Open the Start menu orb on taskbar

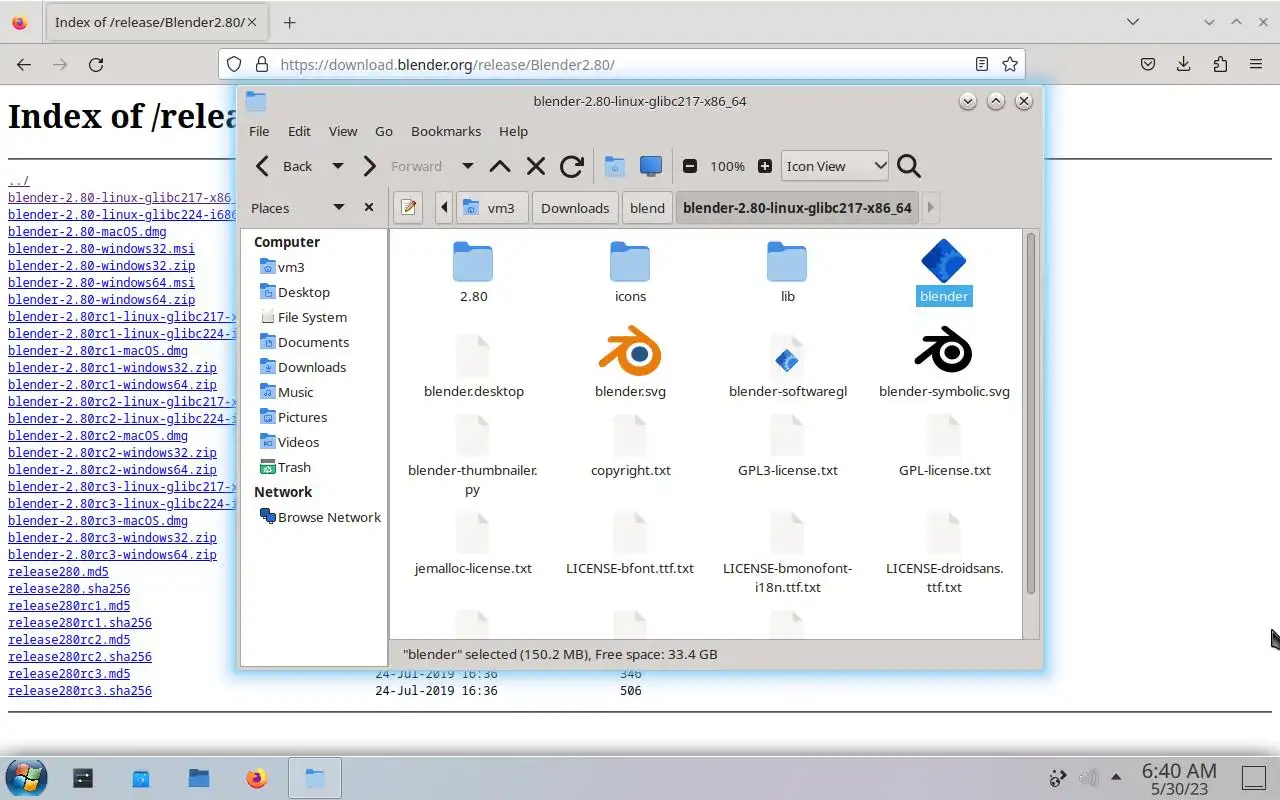point(25,777)
